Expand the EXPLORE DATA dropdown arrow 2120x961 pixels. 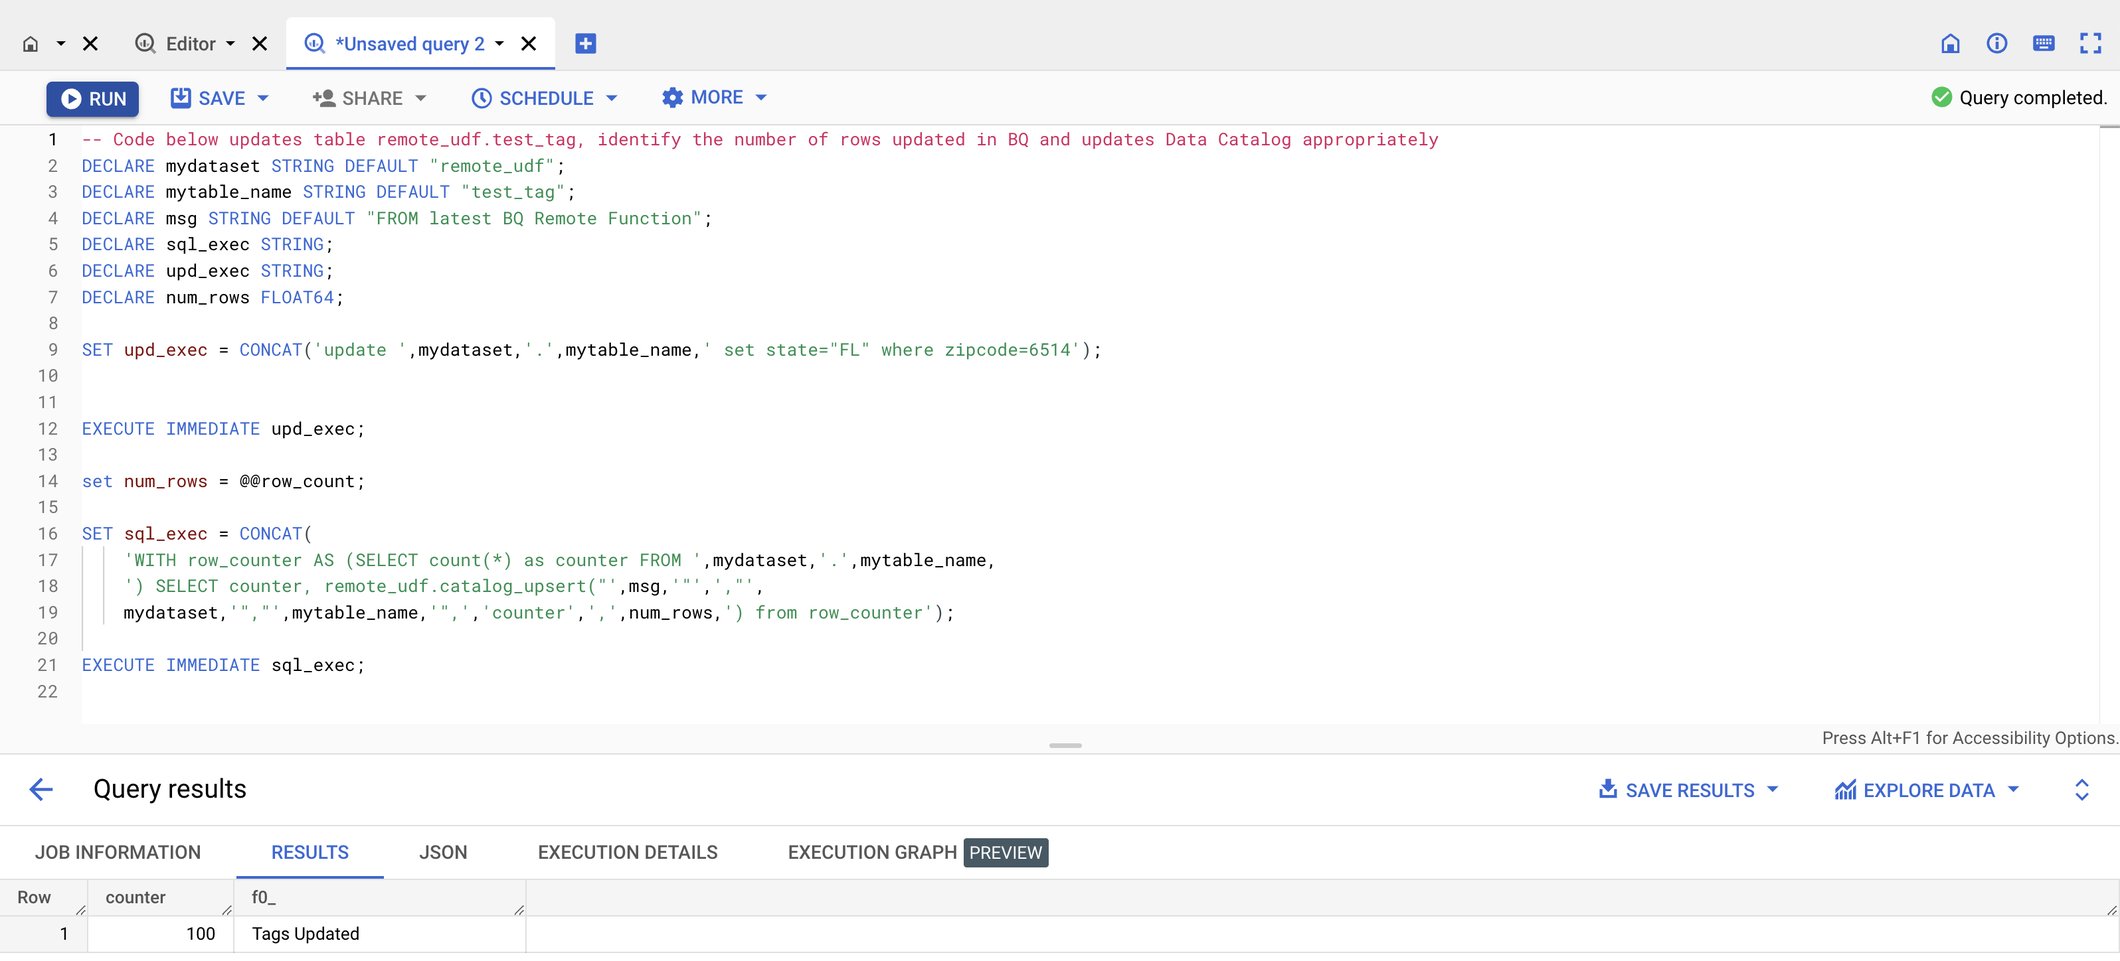(2013, 790)
